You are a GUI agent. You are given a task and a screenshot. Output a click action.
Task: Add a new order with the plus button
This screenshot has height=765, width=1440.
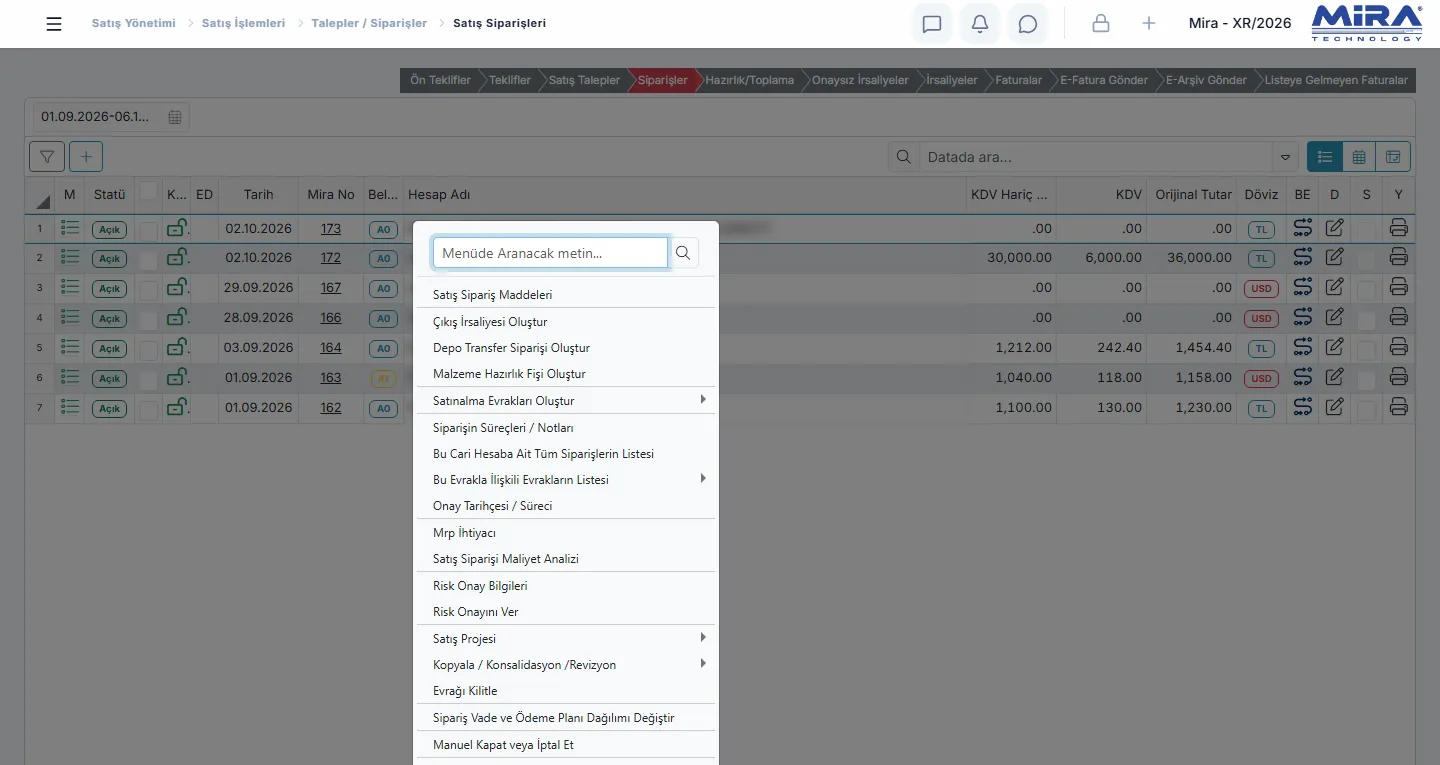pos(86,156)
